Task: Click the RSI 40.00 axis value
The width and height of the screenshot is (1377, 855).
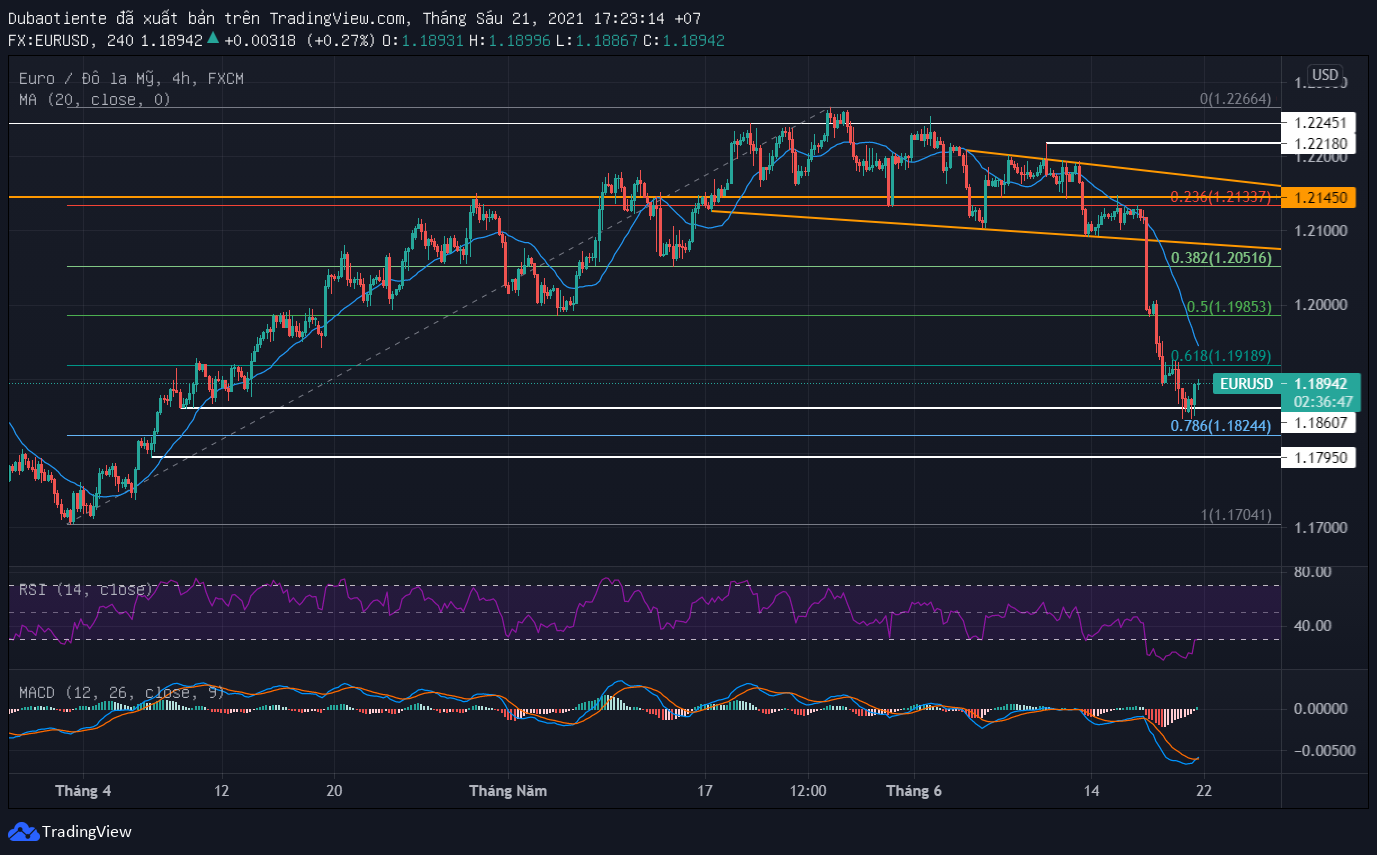Action: [x=1314, y=626]
